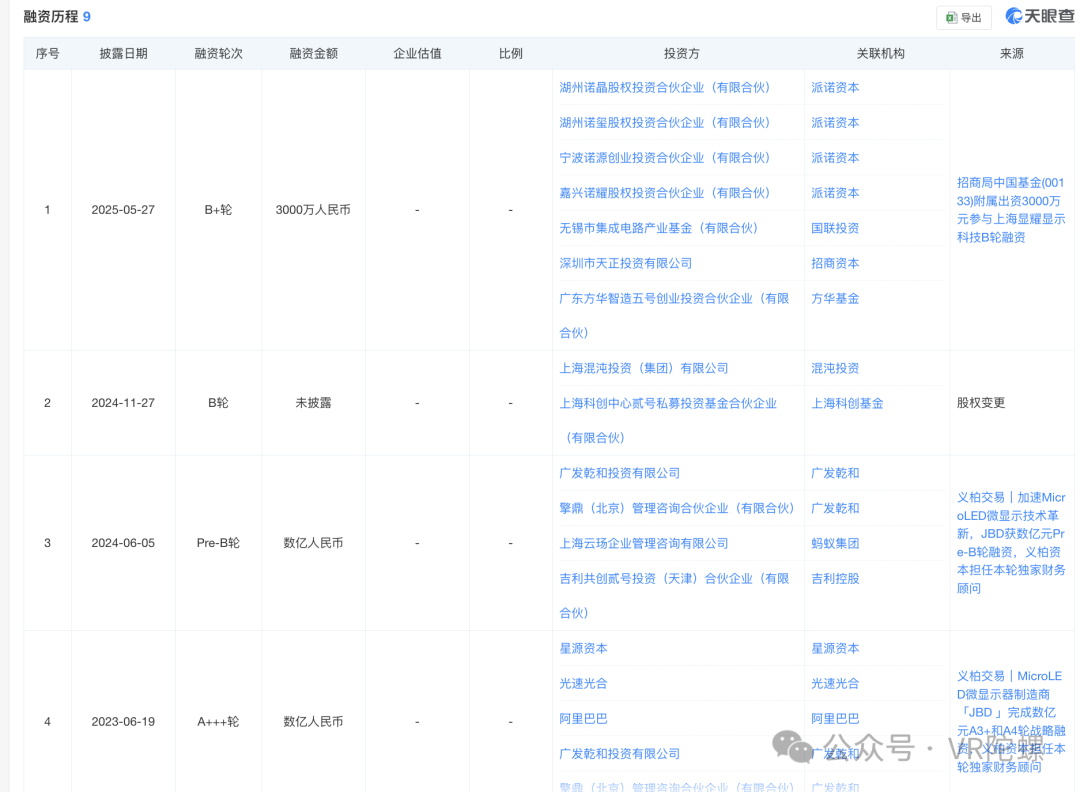Click the 关联机构 column header

880,54
